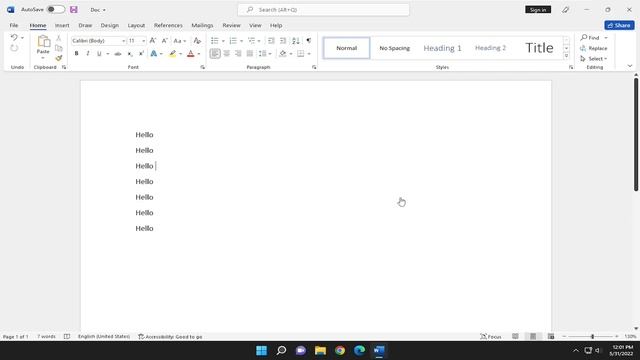Click the Cut scissors icon
The image size is (640, 360).
(x=59, y=38)
